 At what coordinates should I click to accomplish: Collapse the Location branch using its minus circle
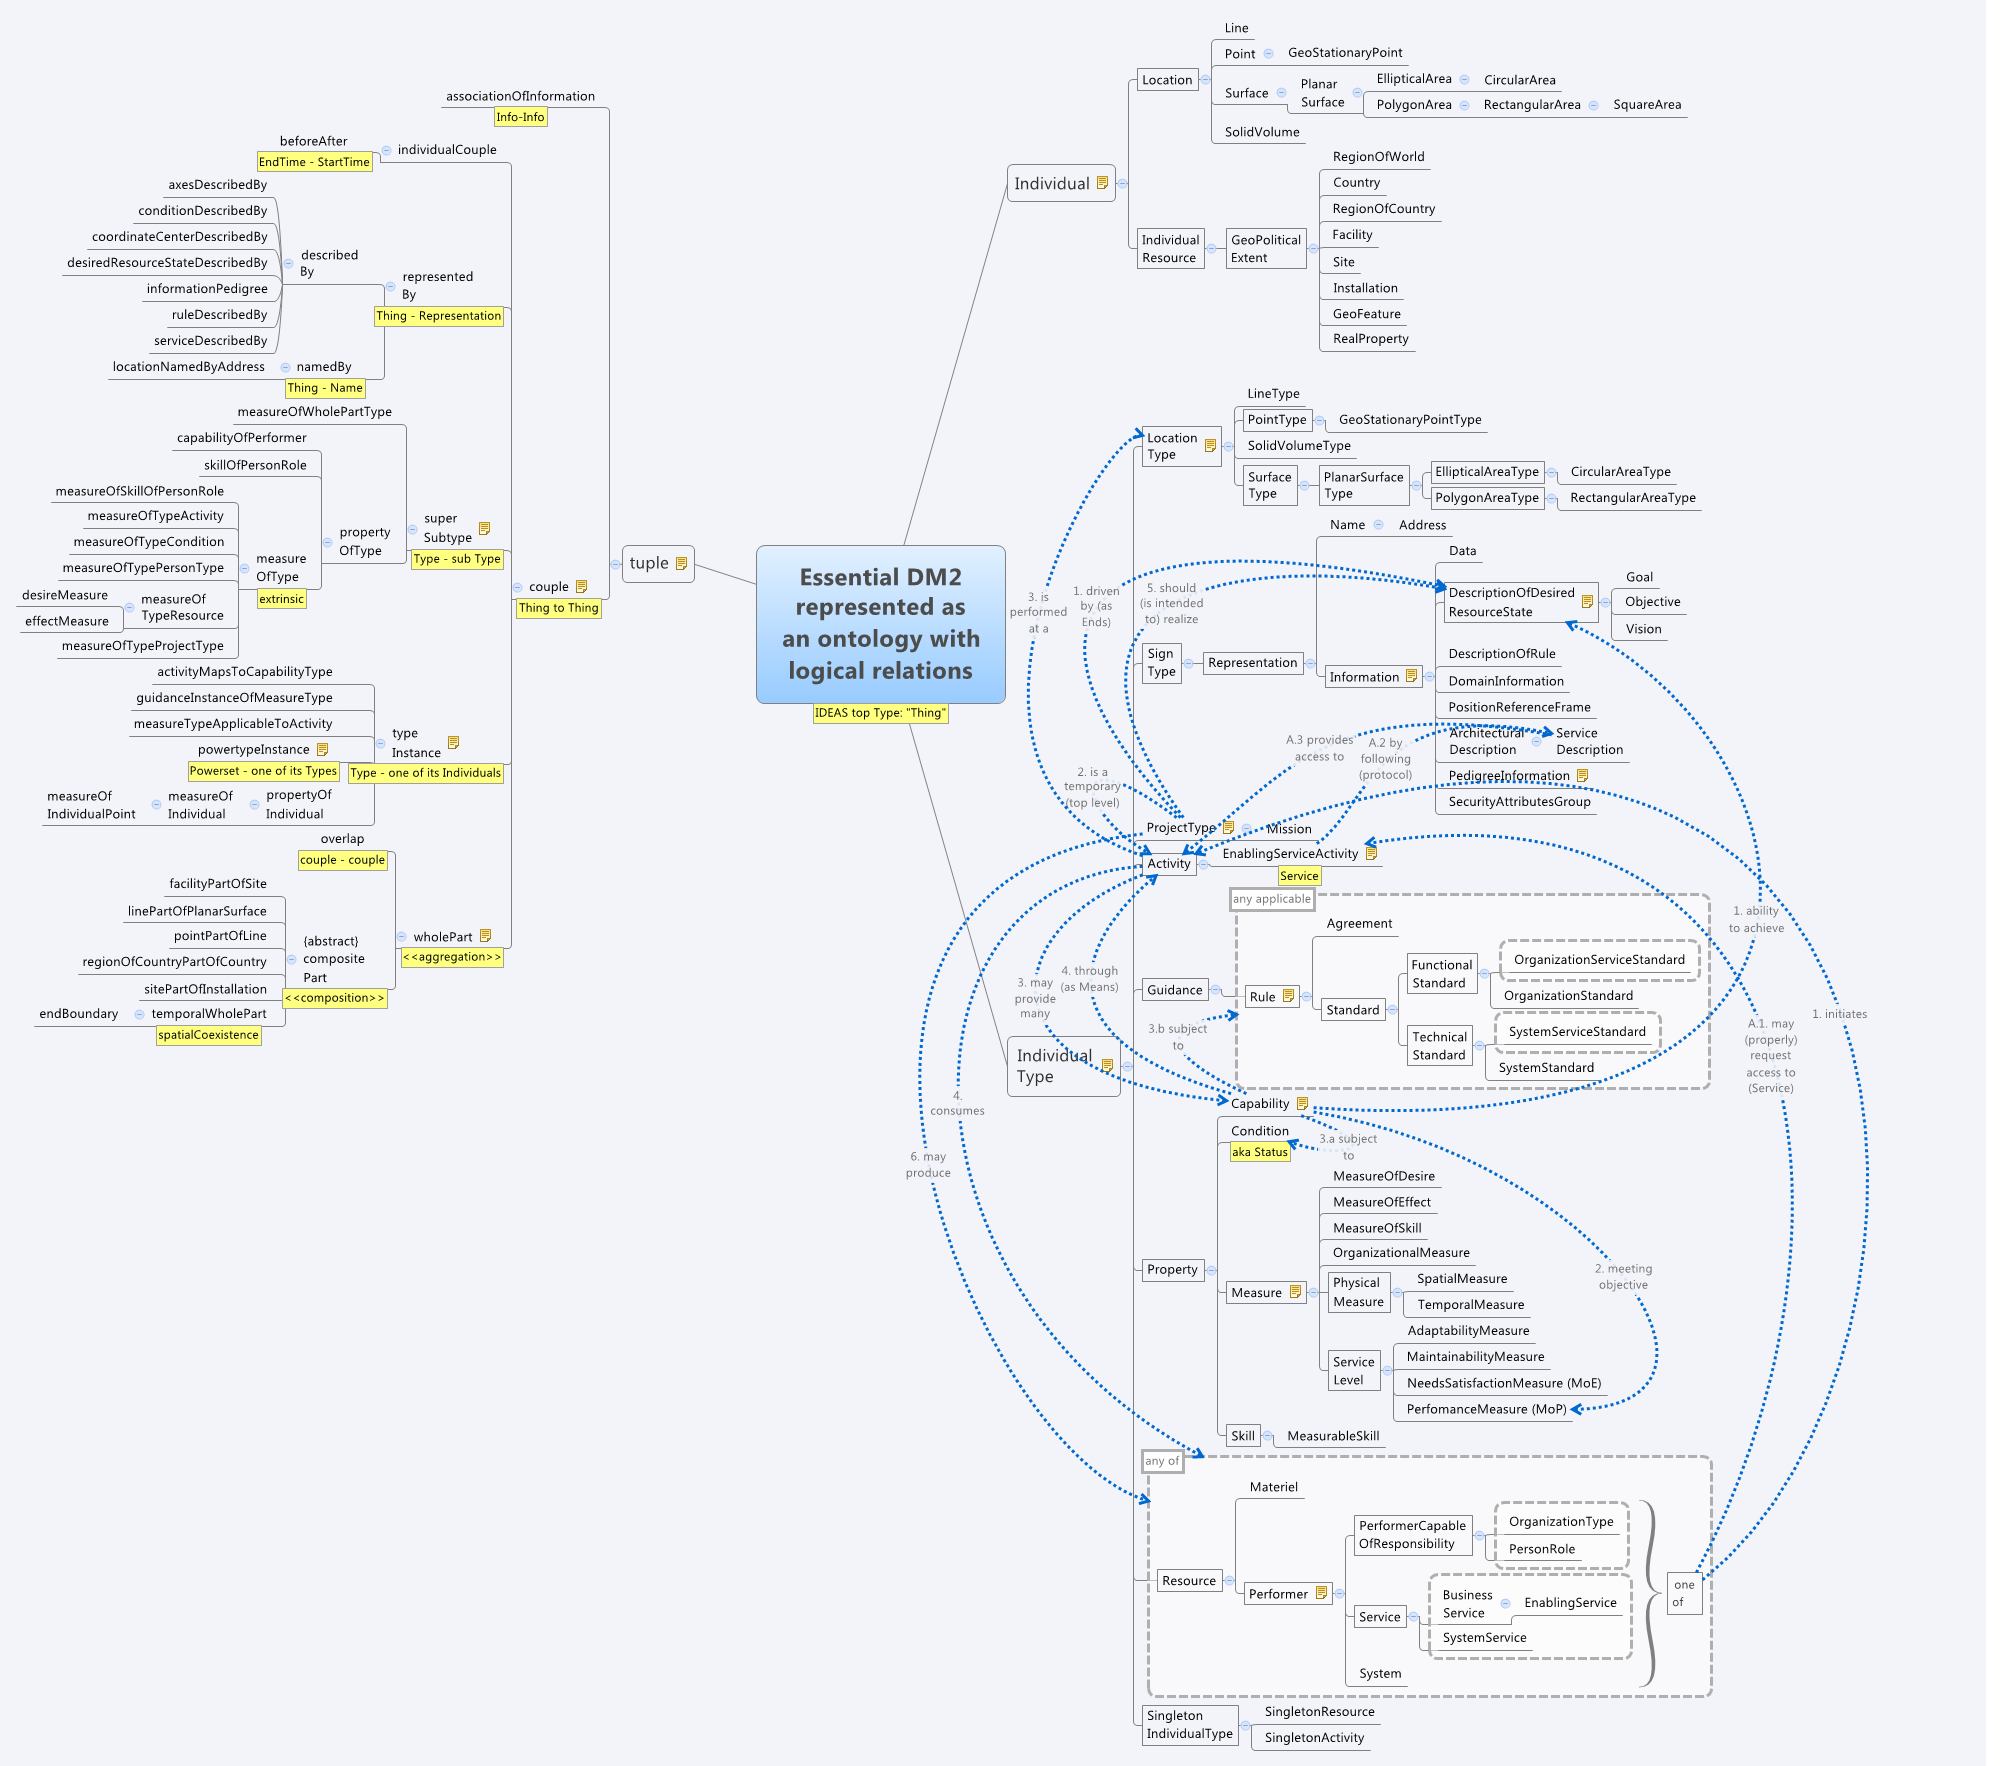(x=1205, y=80)
